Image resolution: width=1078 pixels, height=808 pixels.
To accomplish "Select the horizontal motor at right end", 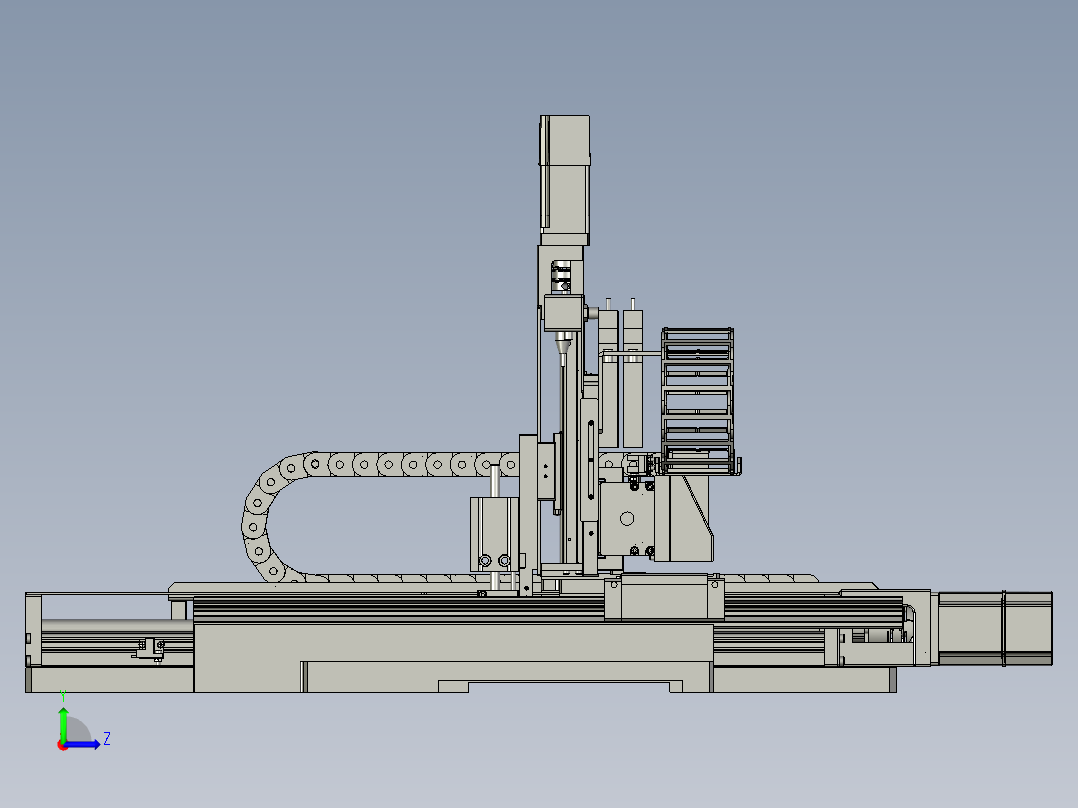I will (x=995, y=629).
